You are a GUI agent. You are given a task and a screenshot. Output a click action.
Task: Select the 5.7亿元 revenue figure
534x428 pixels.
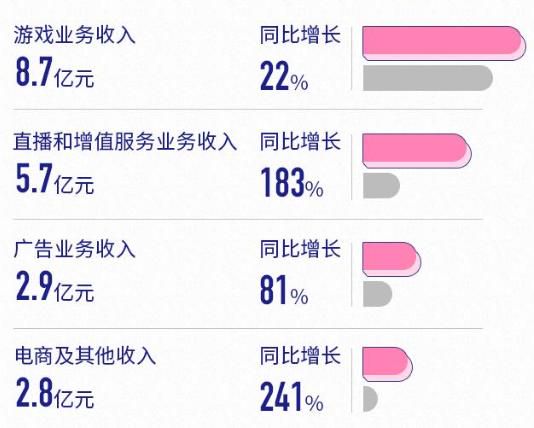(55, 179)
